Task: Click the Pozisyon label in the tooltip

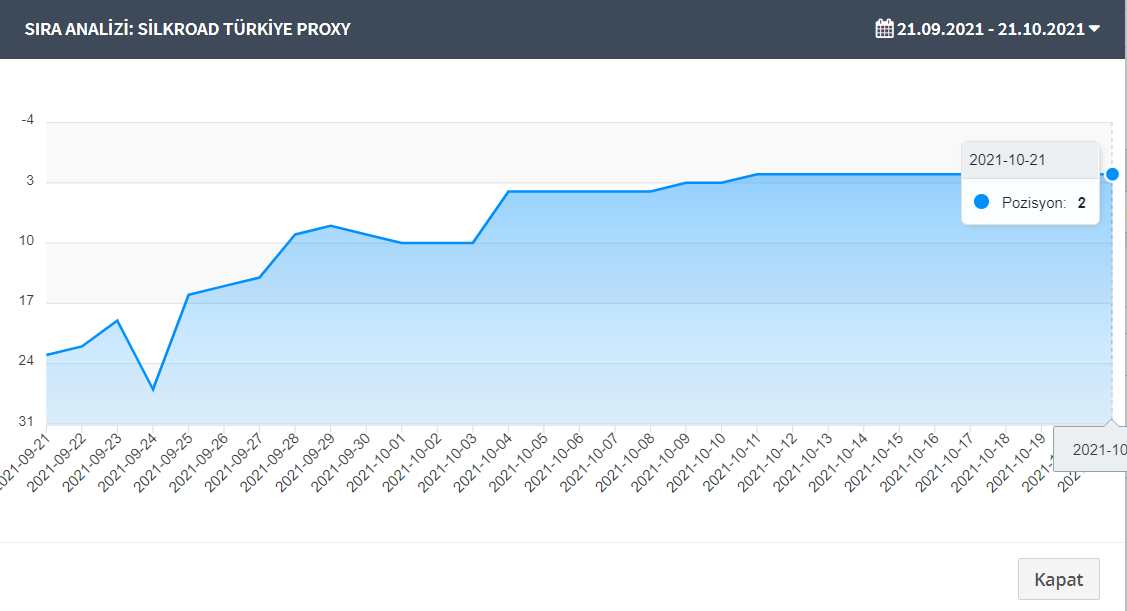Action: click(1034, 203)
